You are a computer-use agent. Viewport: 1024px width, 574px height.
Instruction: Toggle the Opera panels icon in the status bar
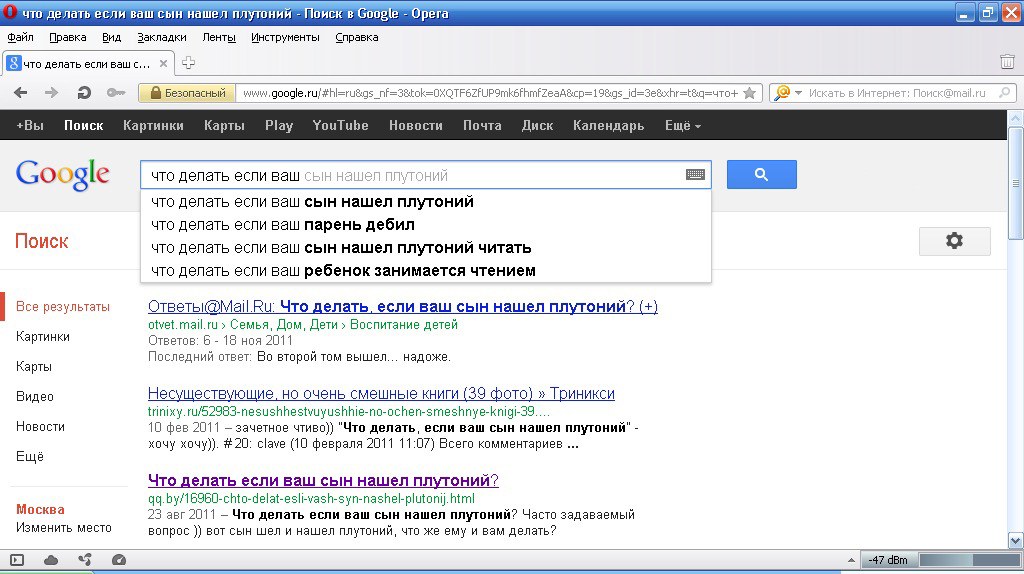tap(17, 560)
